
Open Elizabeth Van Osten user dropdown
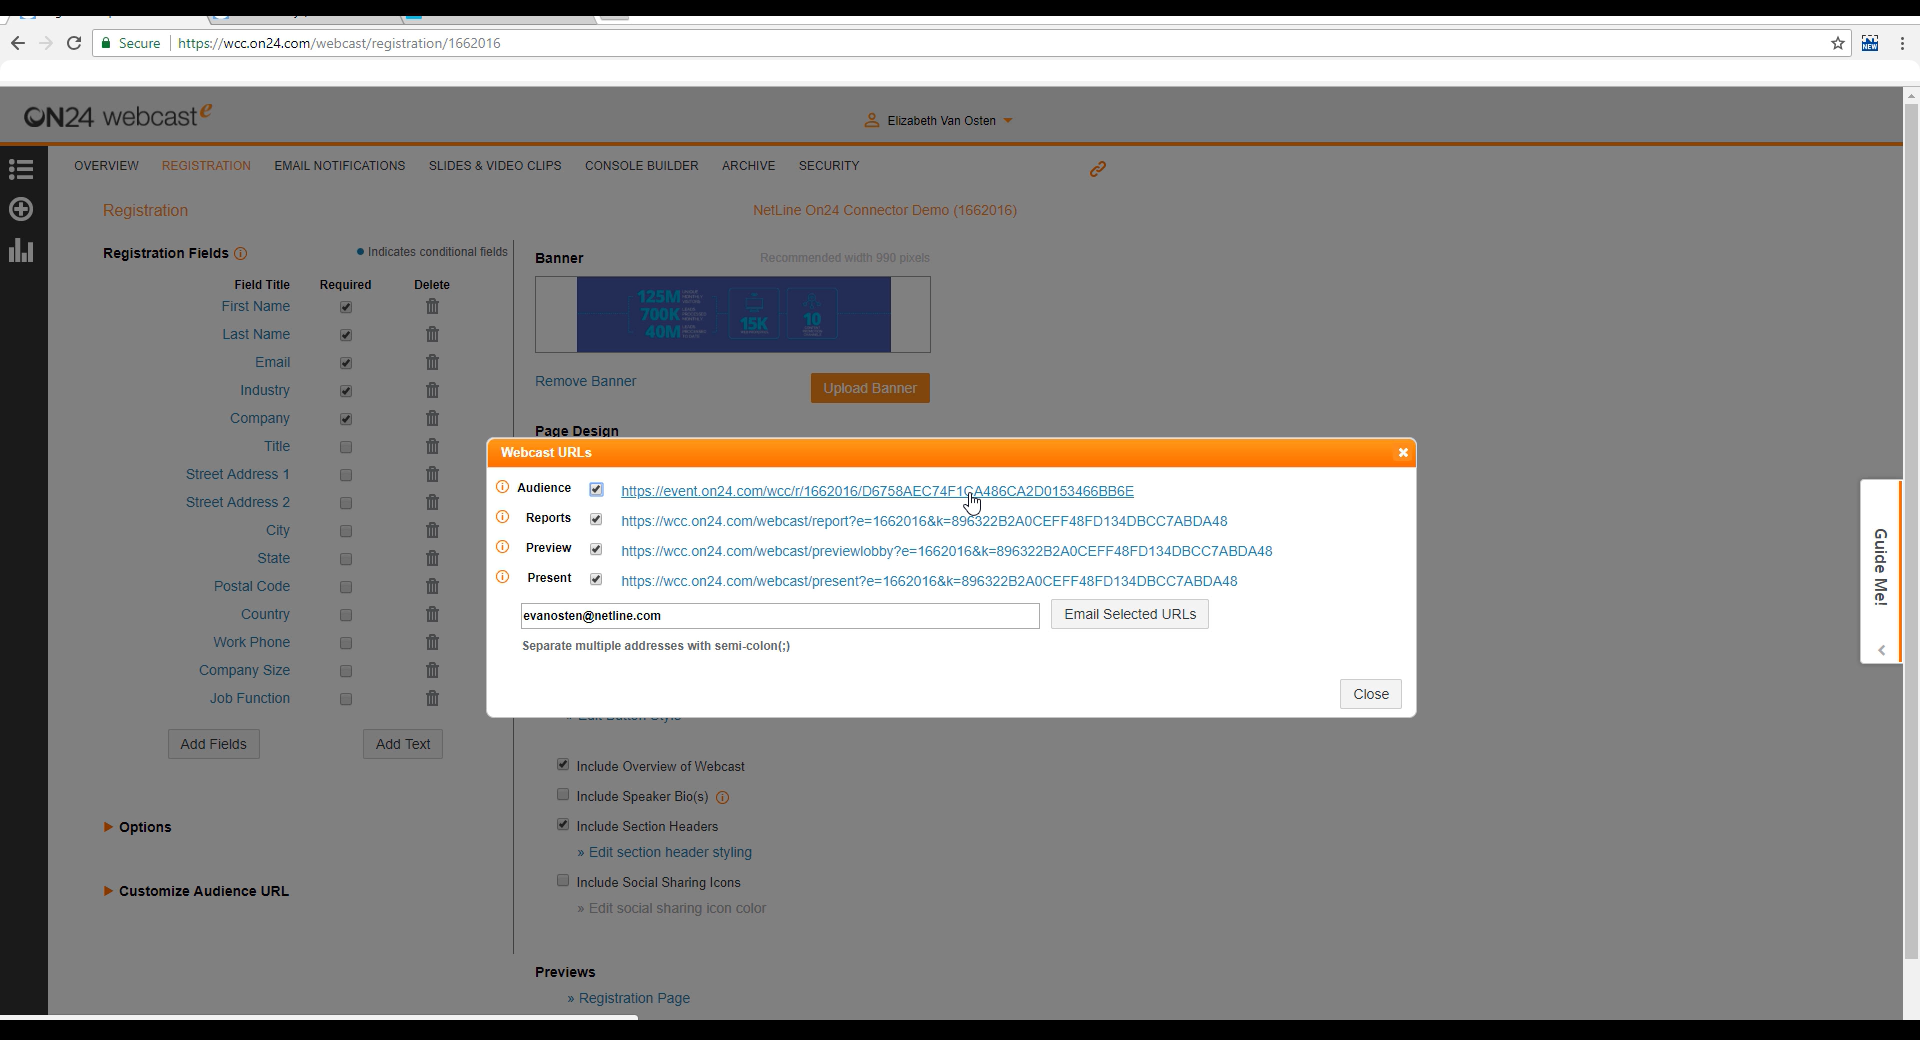click(939, 121)
